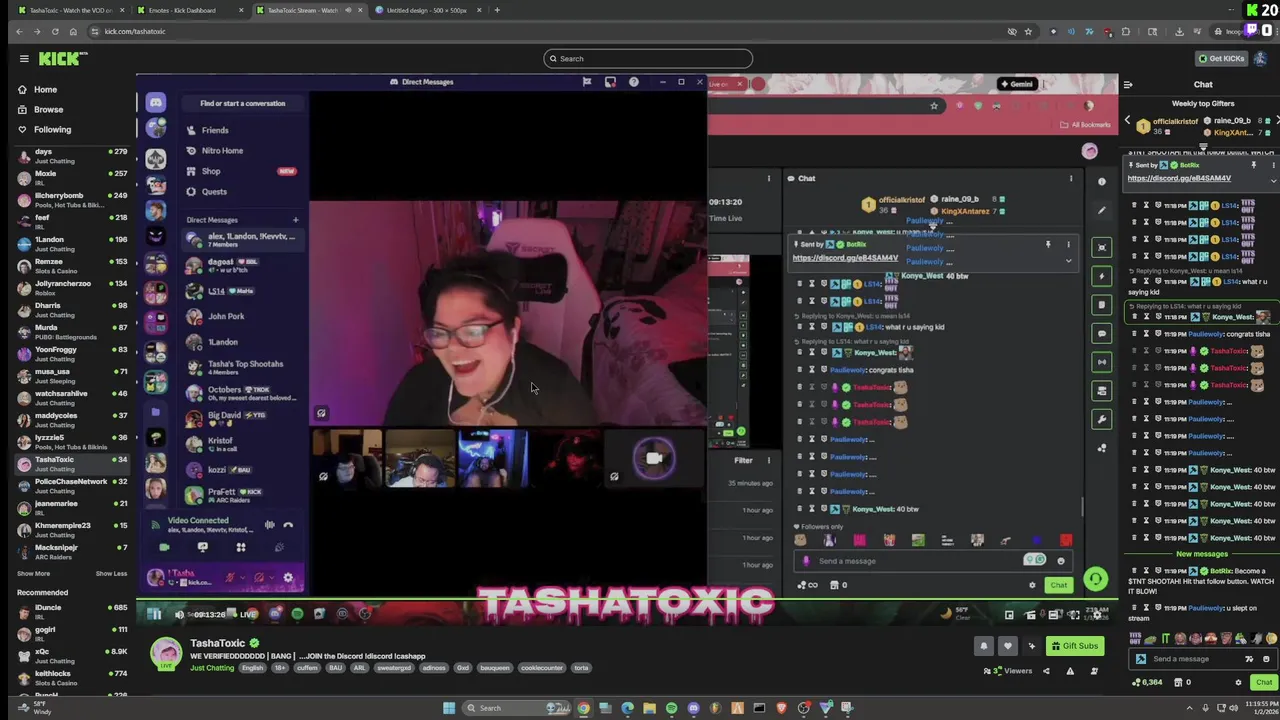The height and width of the screenshot is (720, 1280).
Task: Open the pinned discord.gg link in chat
Action: (x=1179, y=178)
